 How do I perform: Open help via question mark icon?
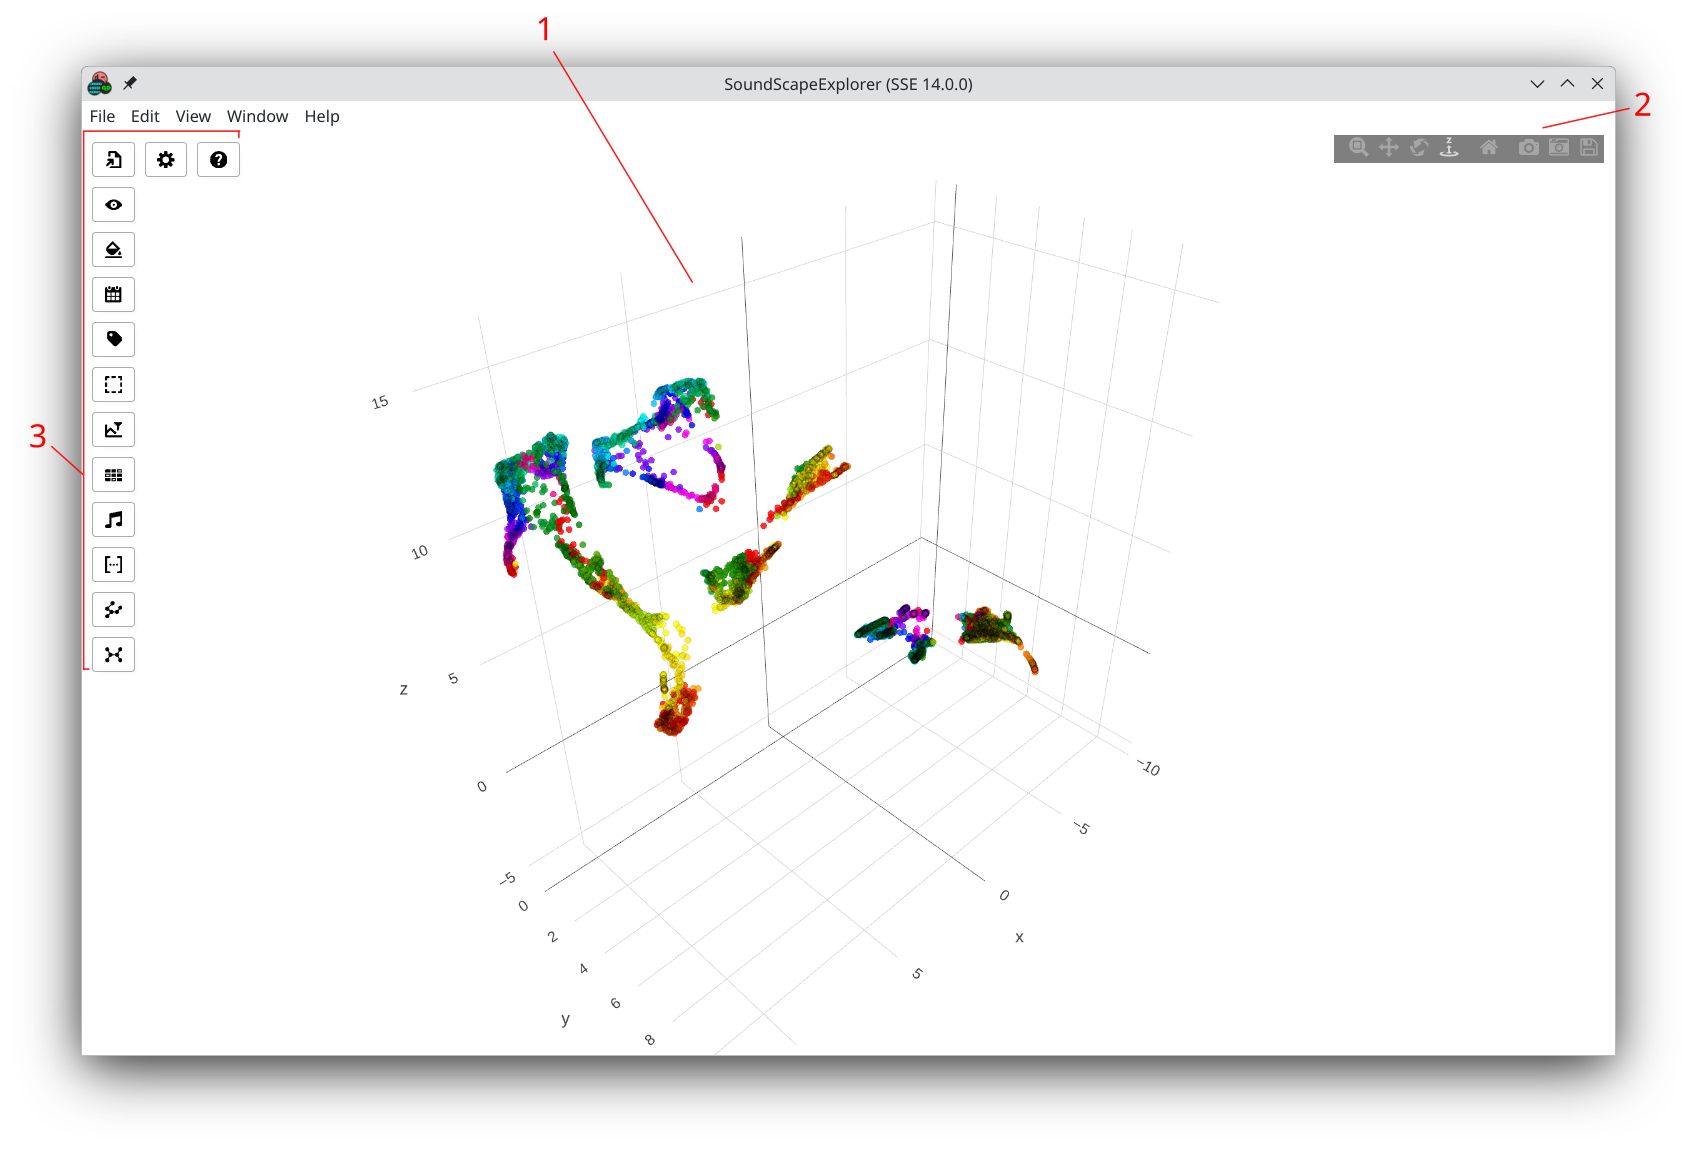point(218,160)
